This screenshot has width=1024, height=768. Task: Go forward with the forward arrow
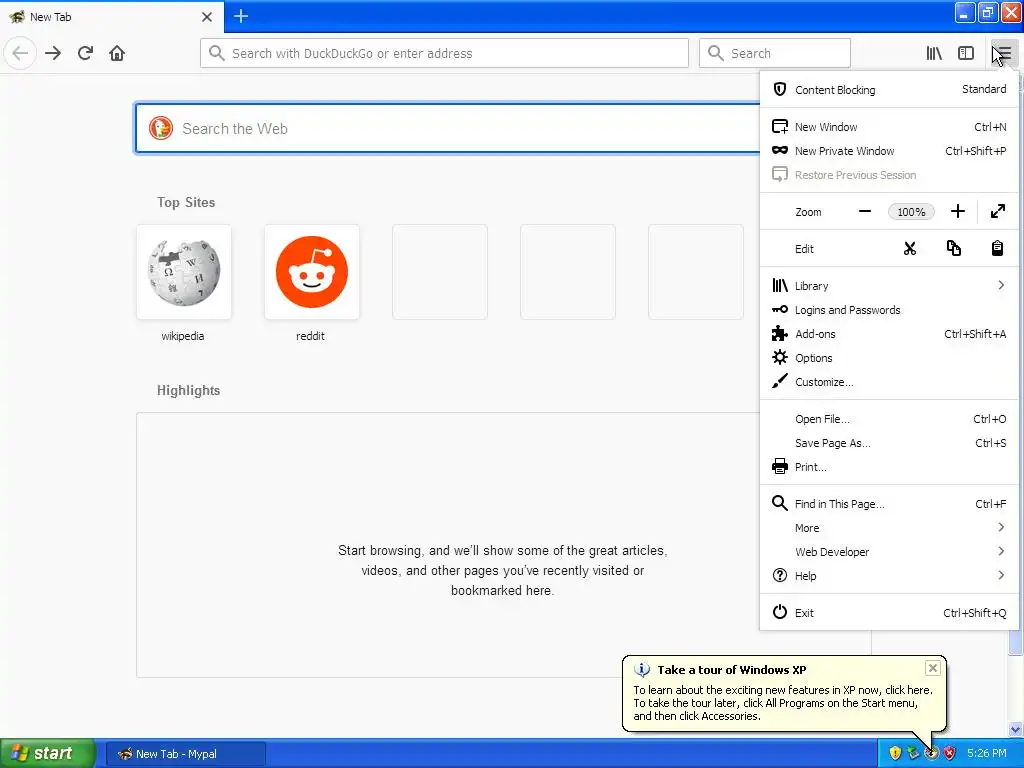pos(53,53)
